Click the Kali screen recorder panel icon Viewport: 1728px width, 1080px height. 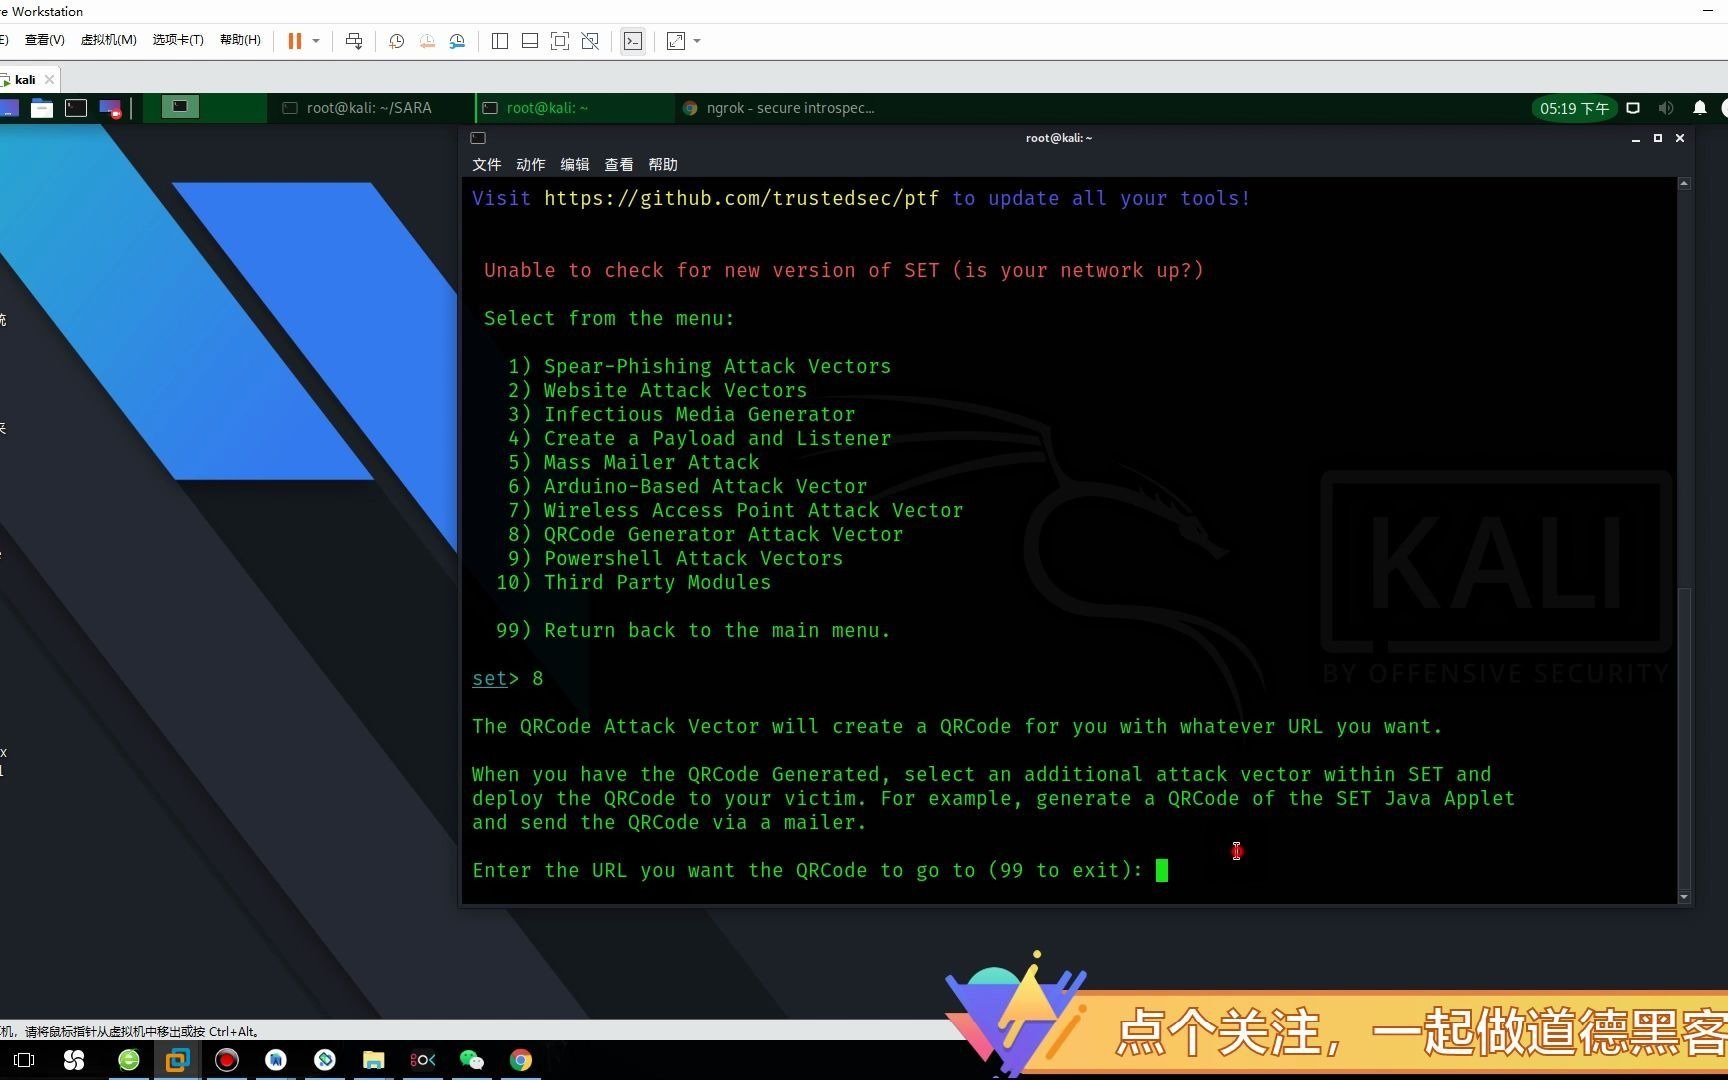[x=110, y=108]
